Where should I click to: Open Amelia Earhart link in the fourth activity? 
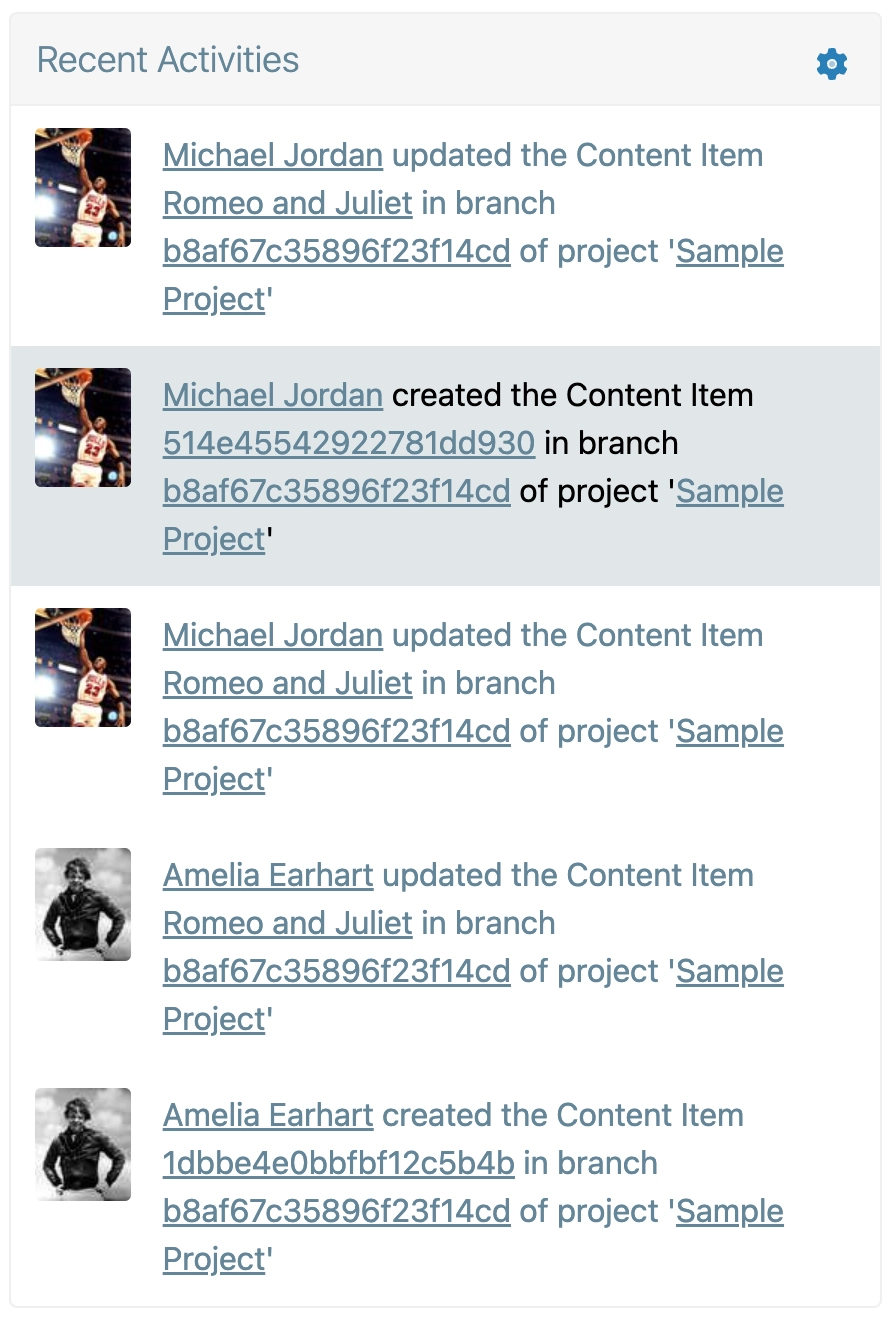(x=268, y=876)
